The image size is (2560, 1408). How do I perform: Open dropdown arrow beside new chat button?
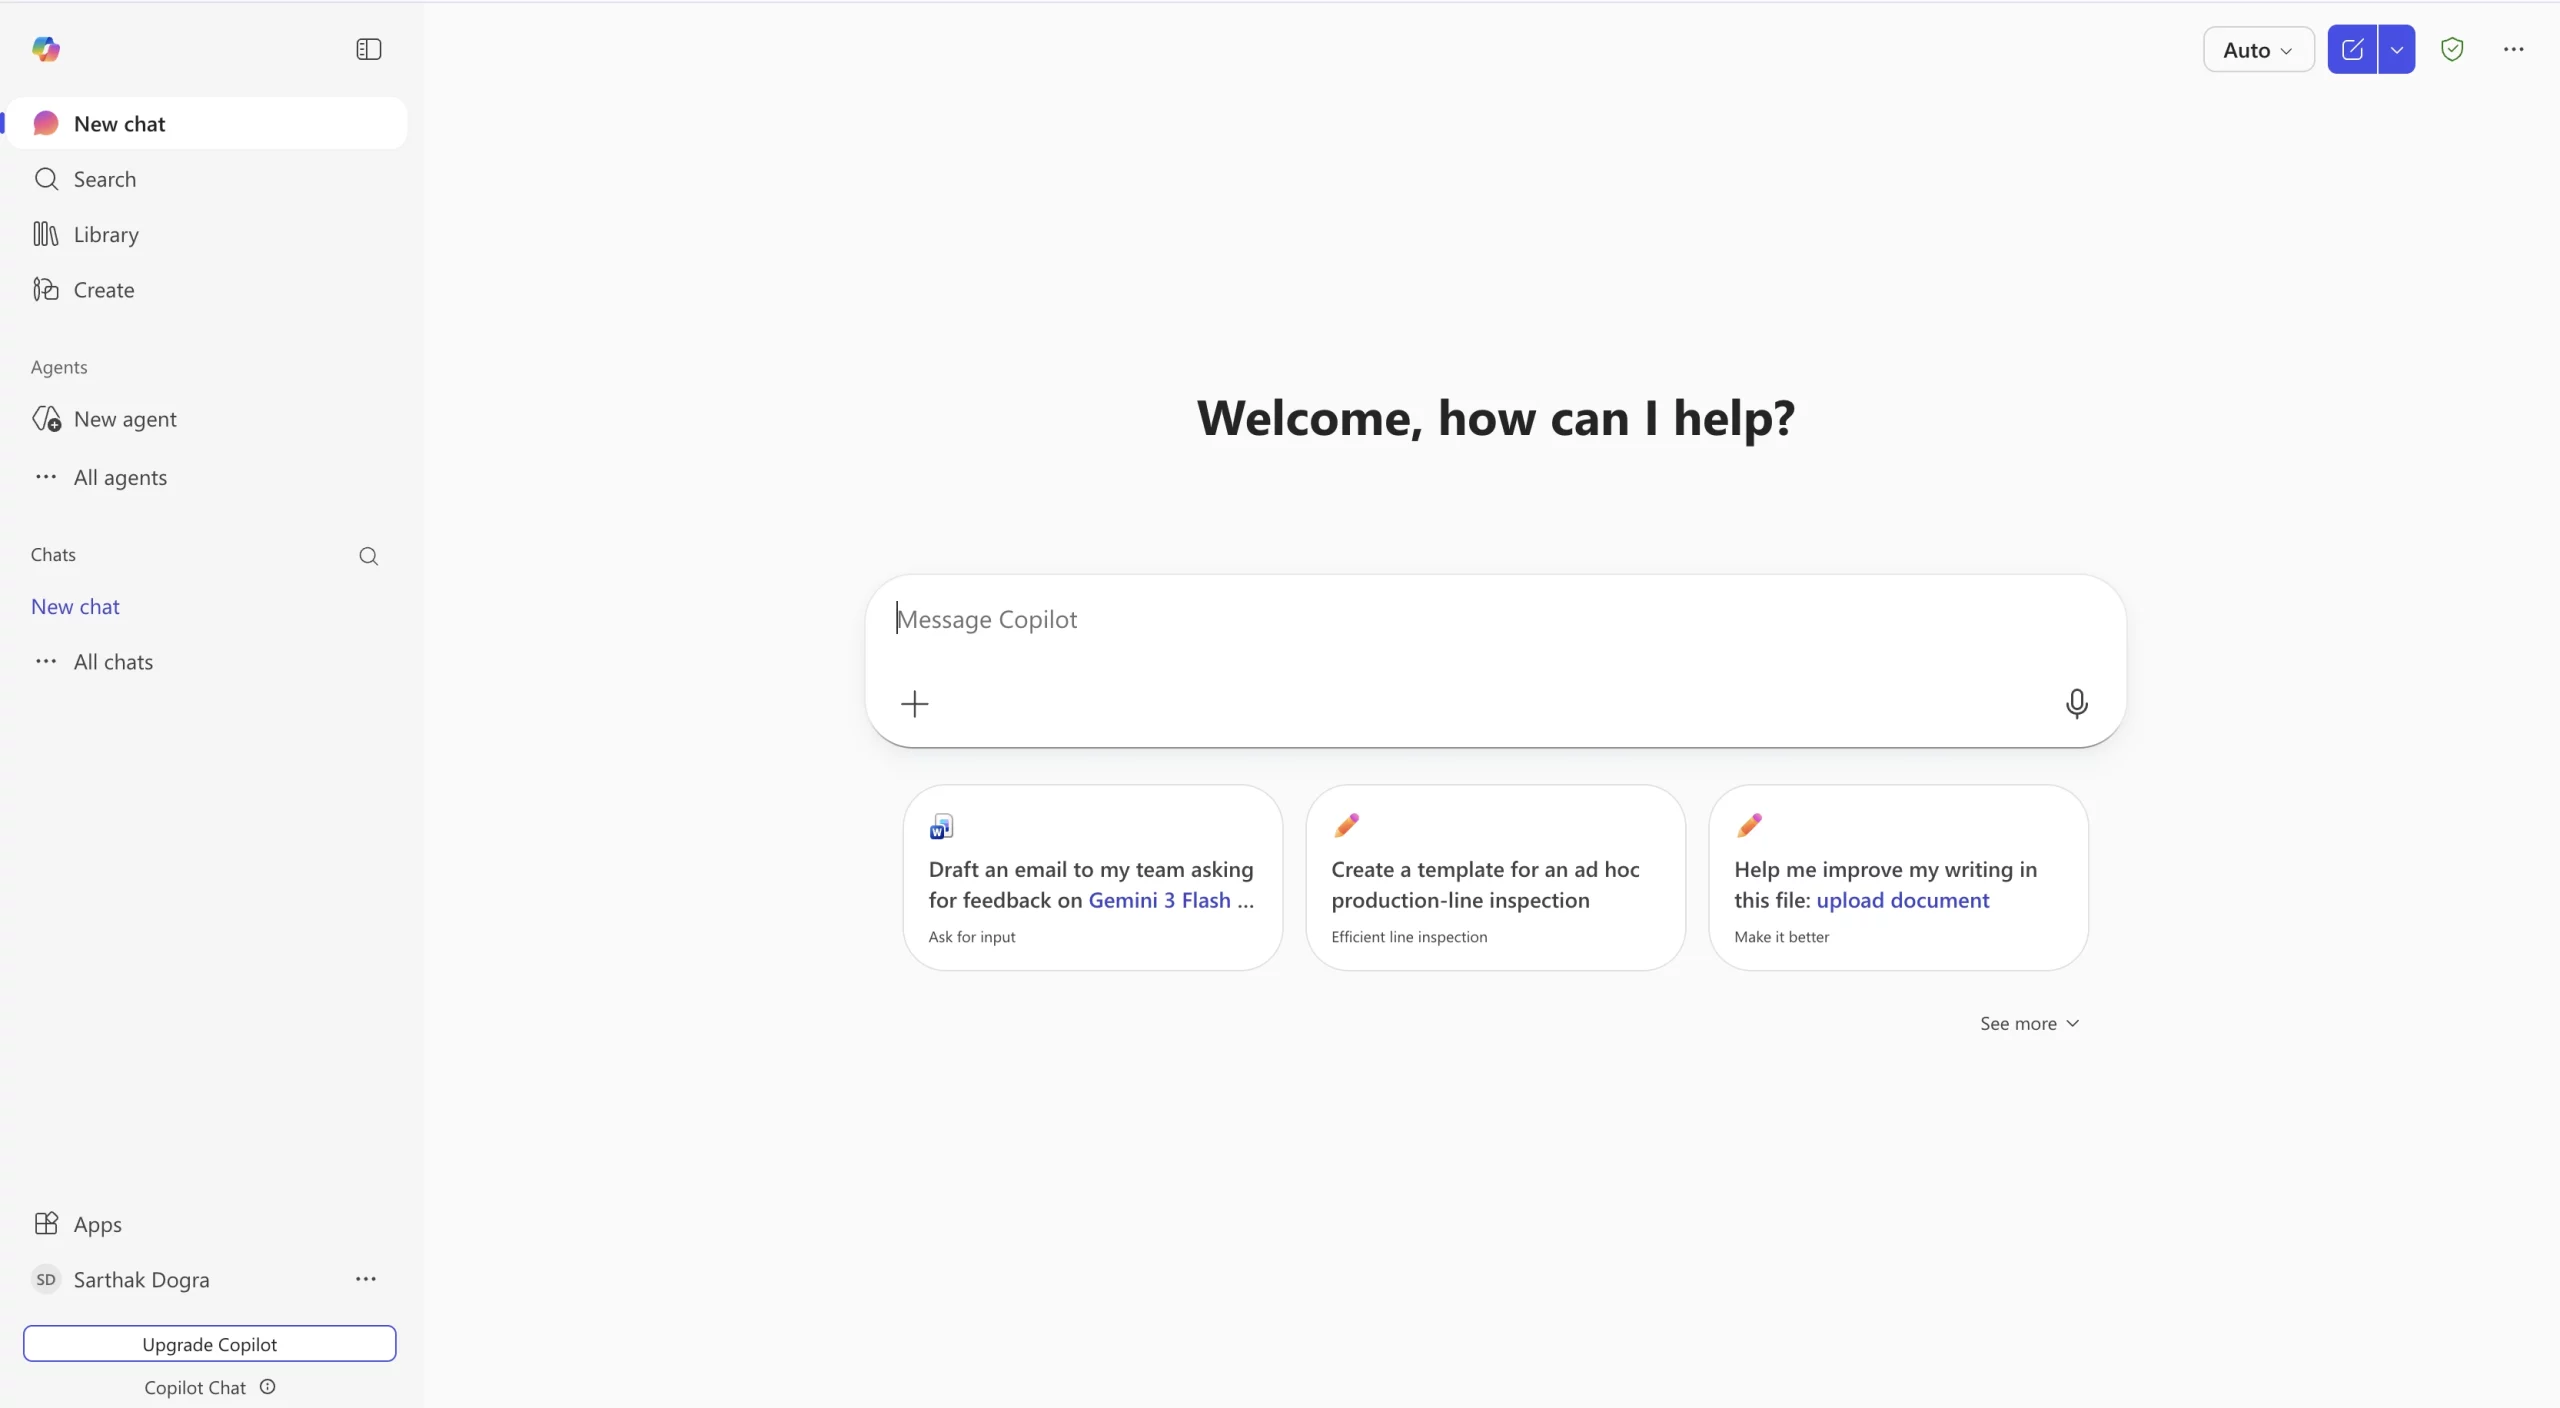pos(2397,49)
